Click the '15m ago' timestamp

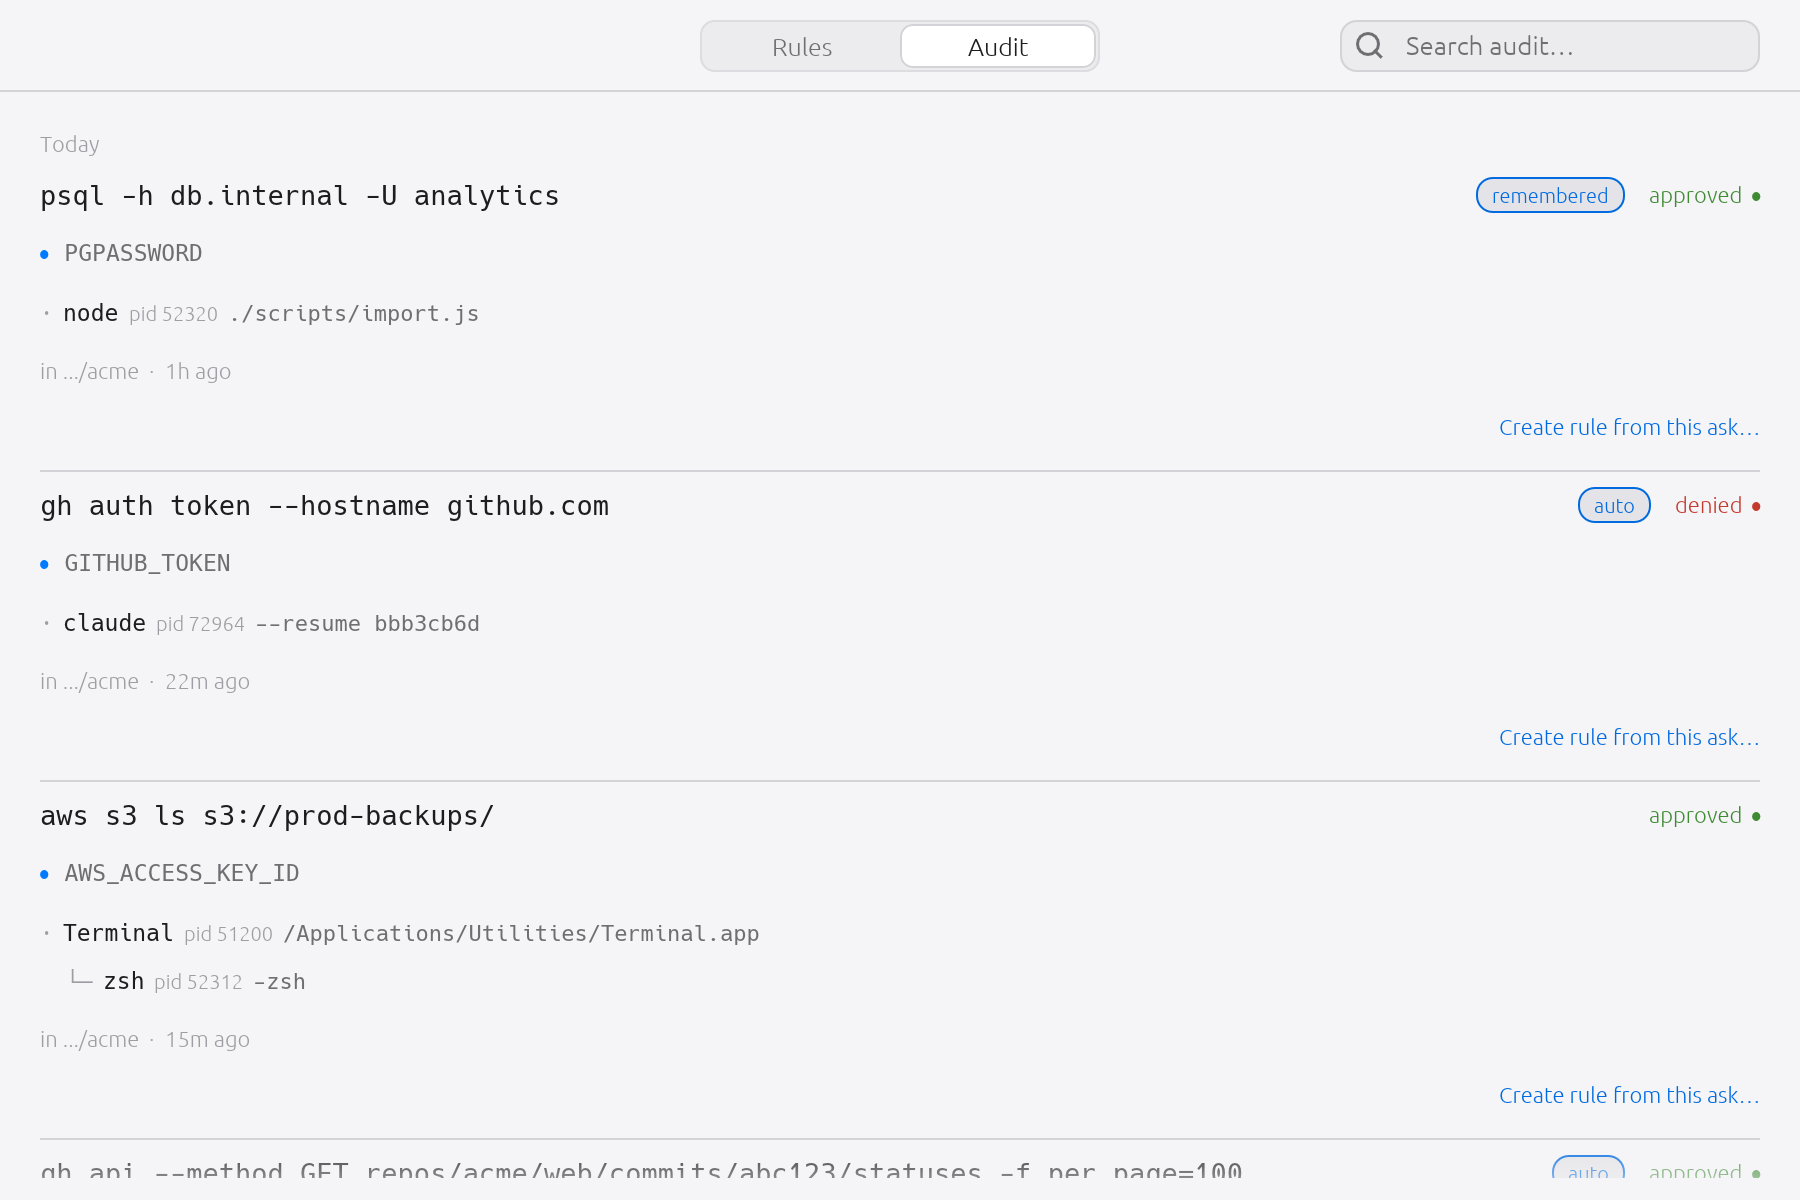(x=207, y=1040)
